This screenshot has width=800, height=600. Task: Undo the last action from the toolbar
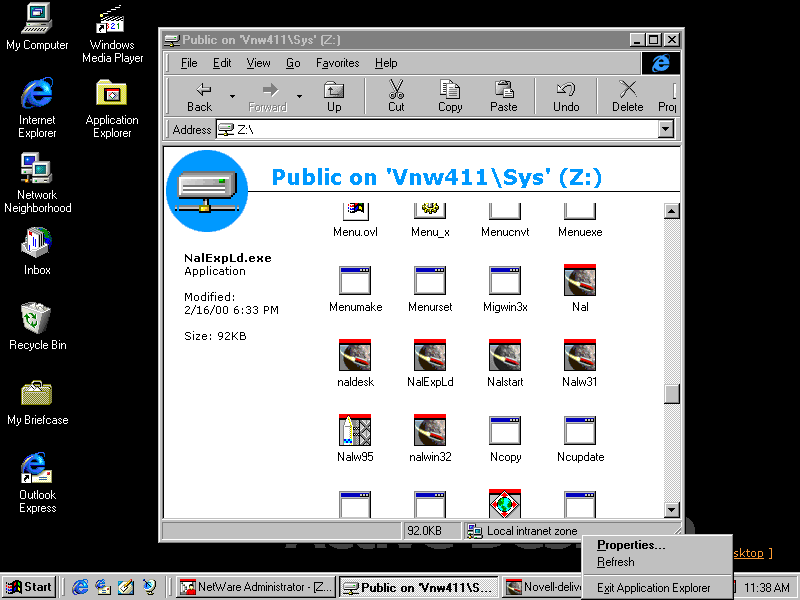click(x=566, y=96)
